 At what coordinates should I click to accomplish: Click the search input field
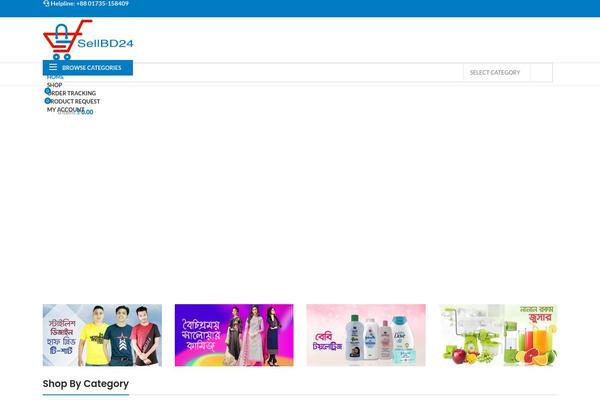(298, 72)
